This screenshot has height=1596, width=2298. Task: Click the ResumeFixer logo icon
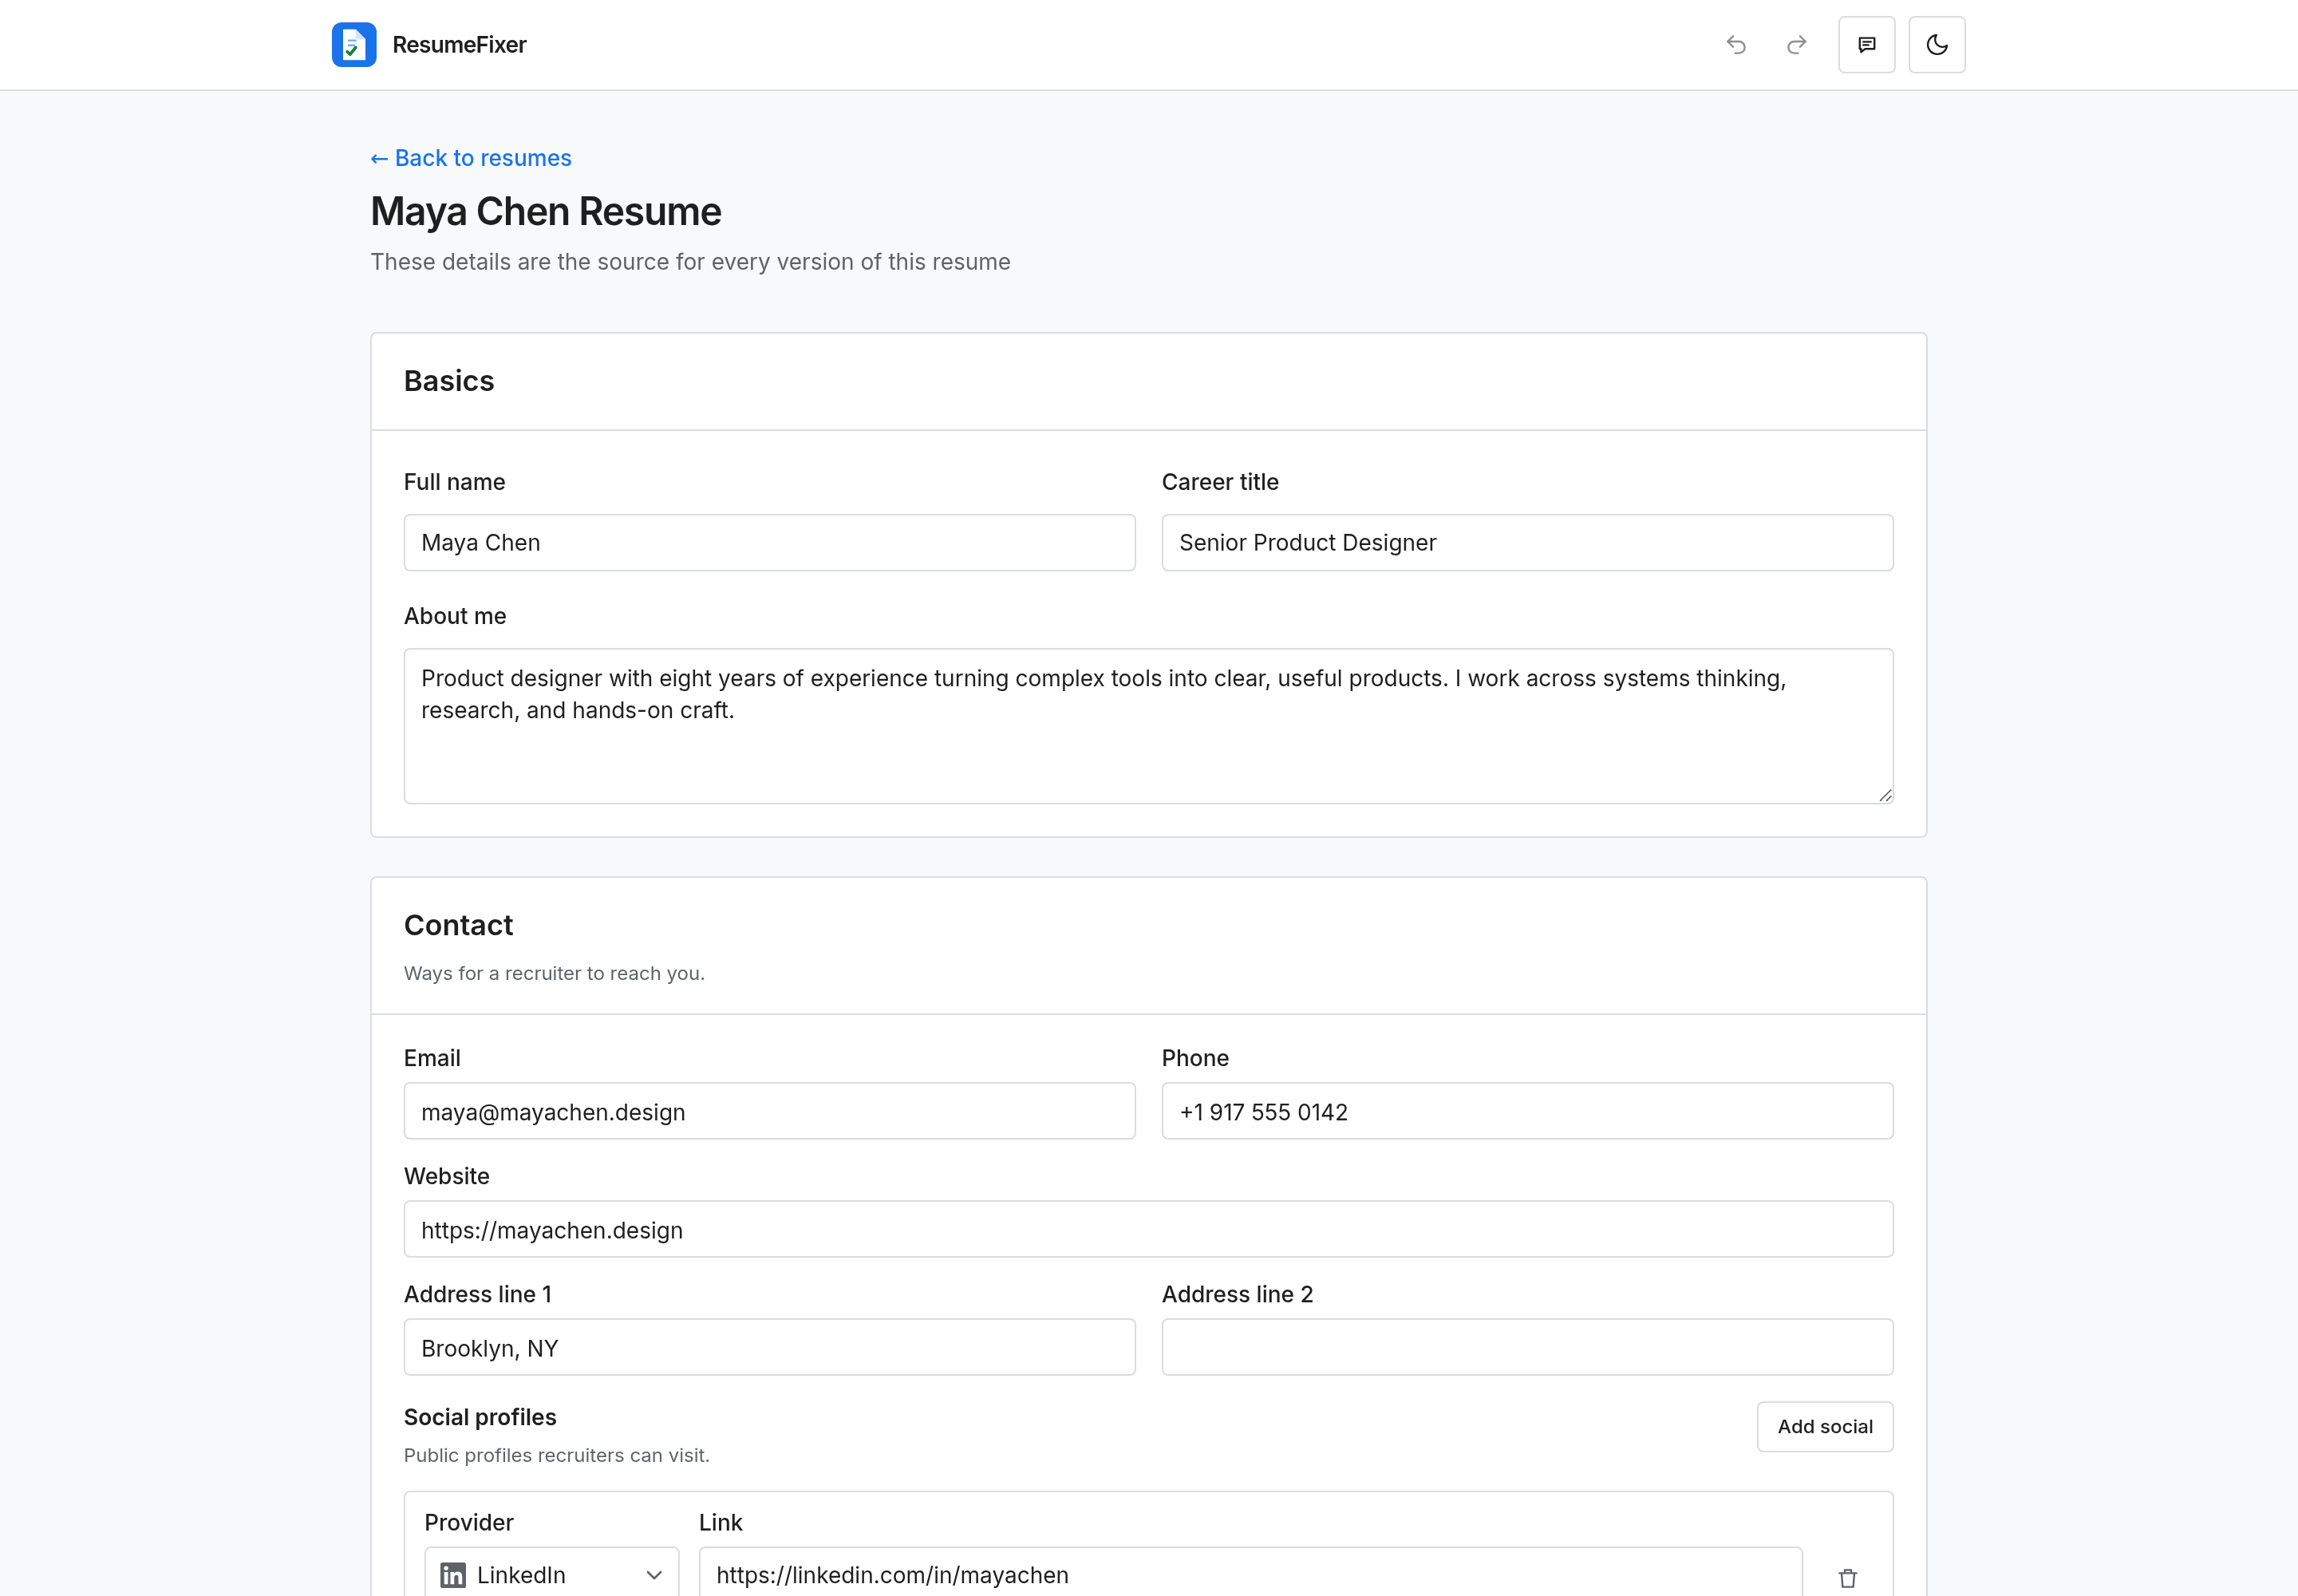click(x=354, y=45)
